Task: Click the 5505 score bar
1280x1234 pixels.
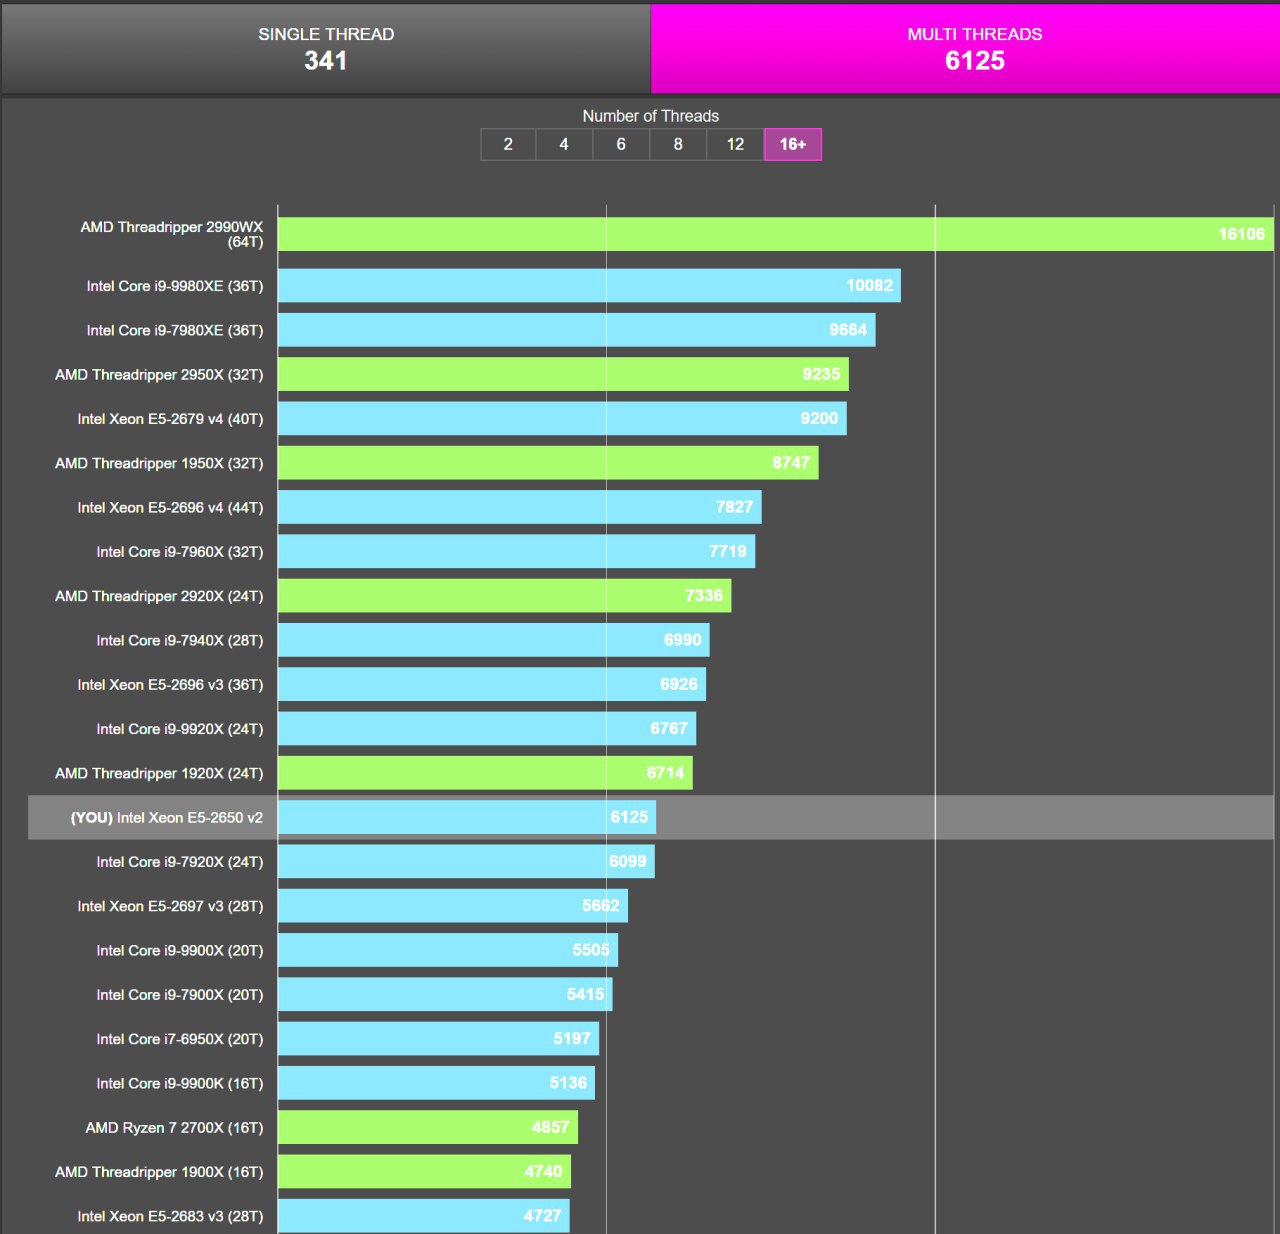Action: tap(448, 949)
